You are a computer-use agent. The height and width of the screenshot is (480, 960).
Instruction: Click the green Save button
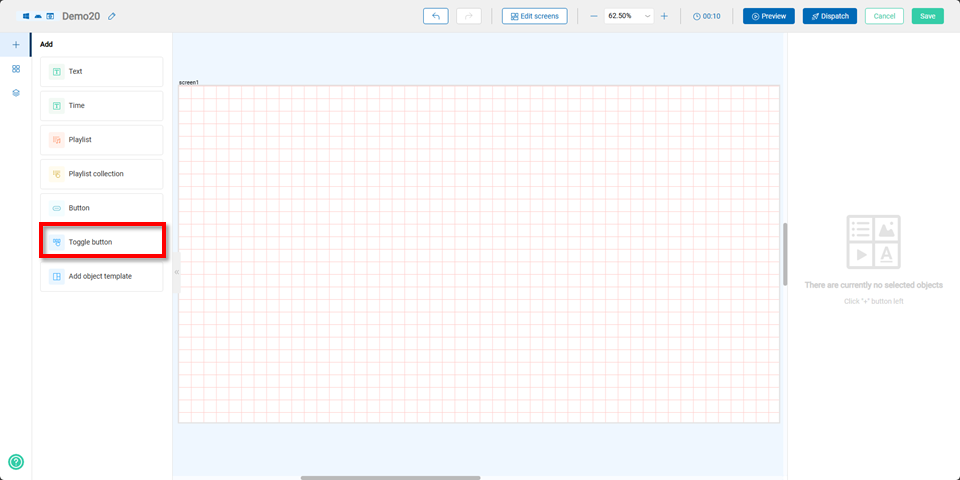click(927, 16)
